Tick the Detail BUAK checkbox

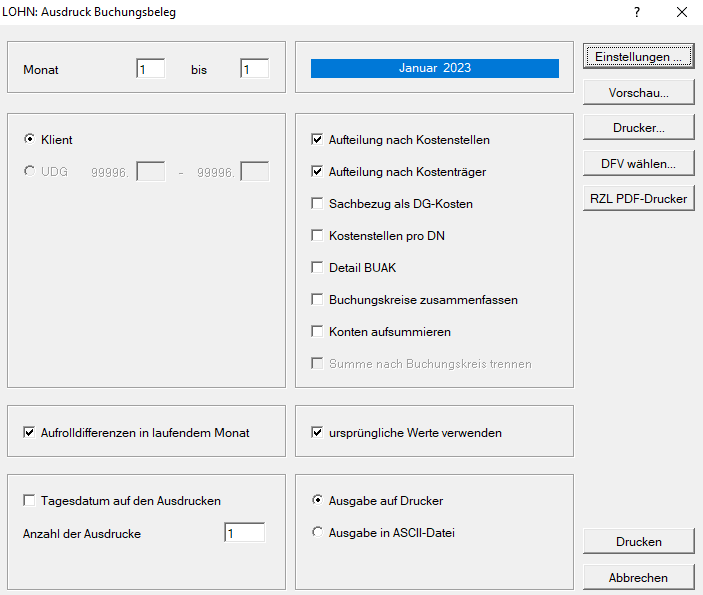pyautogui.click(x=318, y=268)
